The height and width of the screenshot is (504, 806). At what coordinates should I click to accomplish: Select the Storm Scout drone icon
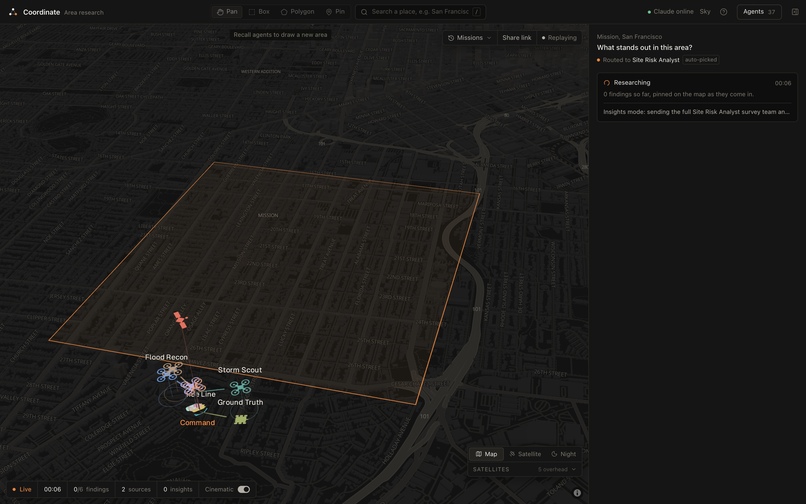tap(240, 387)
